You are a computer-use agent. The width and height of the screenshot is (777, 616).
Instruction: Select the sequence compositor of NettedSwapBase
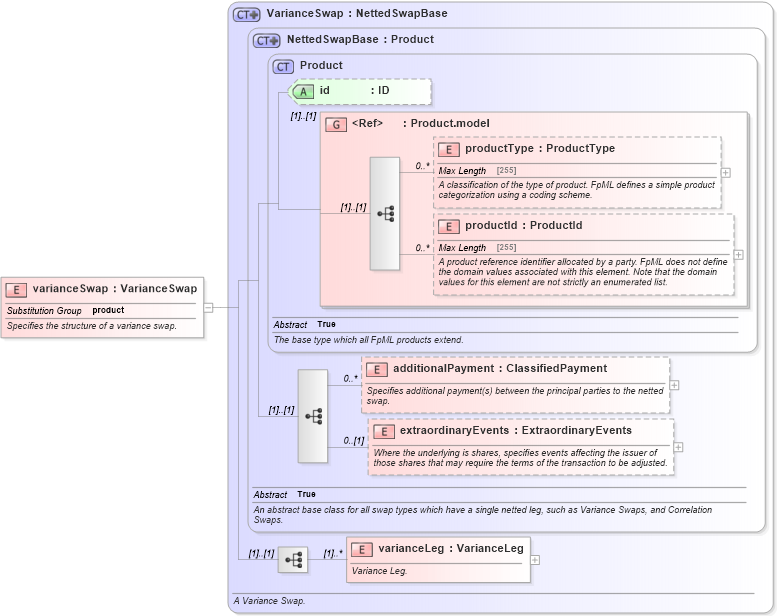click(x=313, y=416)
